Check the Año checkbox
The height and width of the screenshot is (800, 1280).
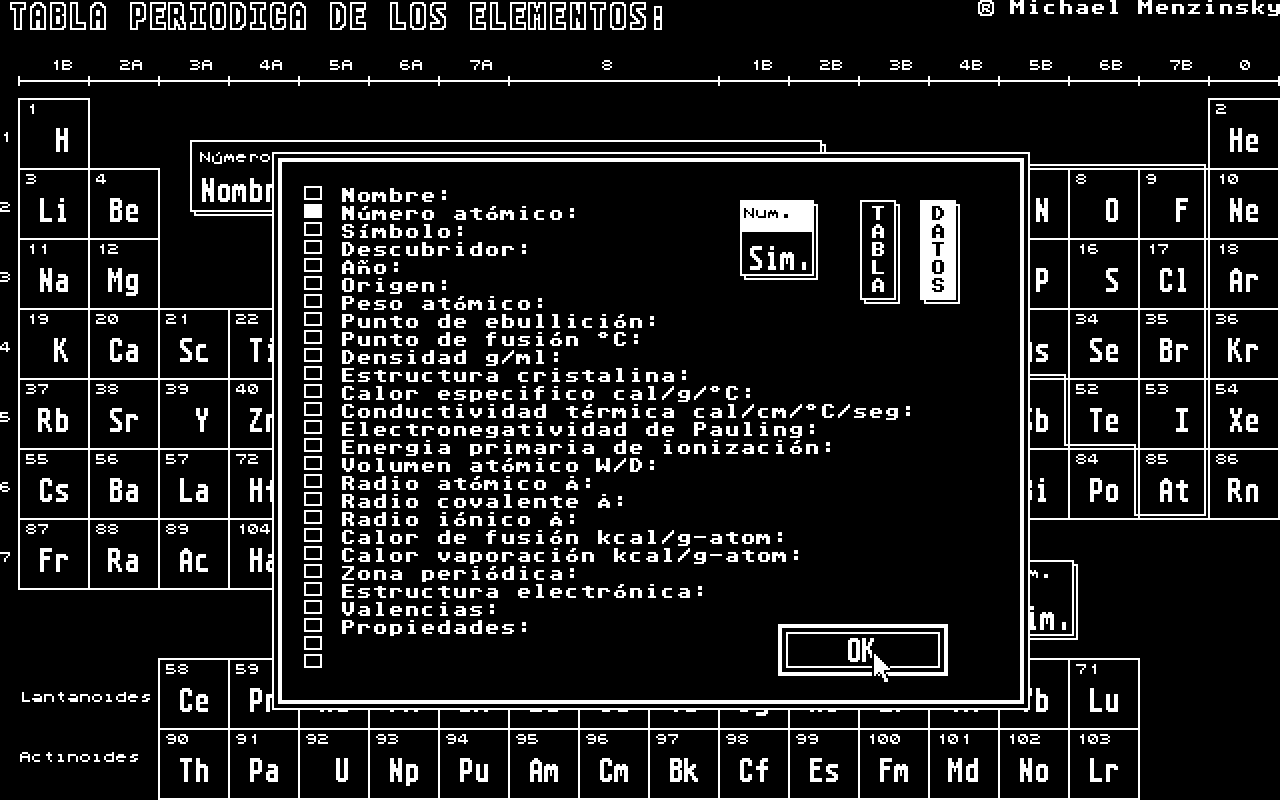tap(313, 265)
